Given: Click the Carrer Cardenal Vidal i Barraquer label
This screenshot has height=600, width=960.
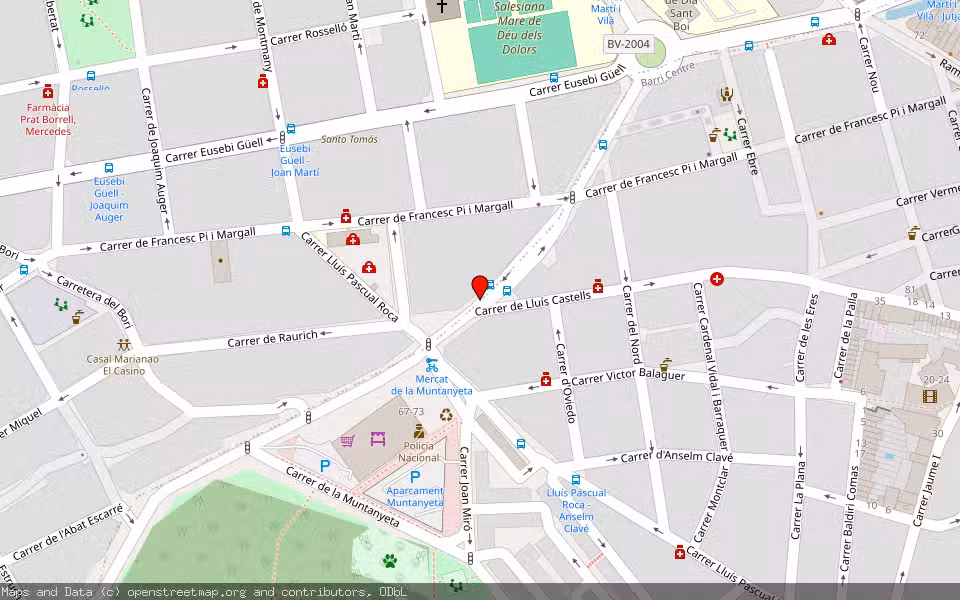Looking at the screenshot, I should (x=710, y=367).
